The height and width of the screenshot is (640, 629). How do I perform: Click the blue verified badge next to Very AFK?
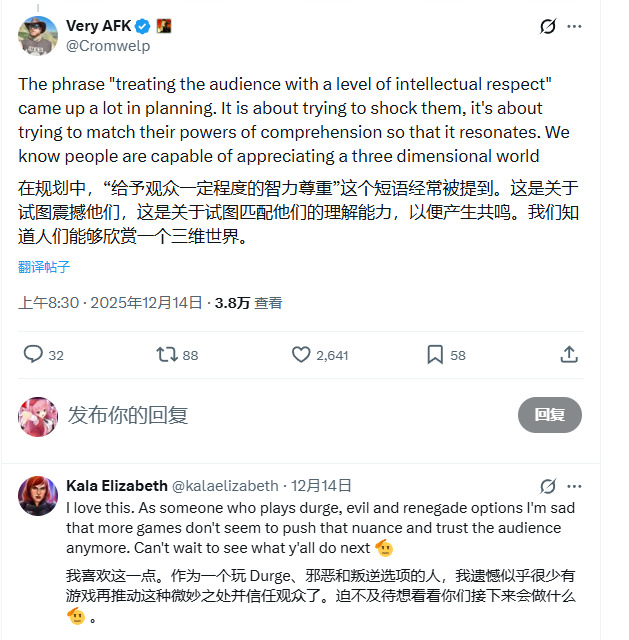point(144,25)
